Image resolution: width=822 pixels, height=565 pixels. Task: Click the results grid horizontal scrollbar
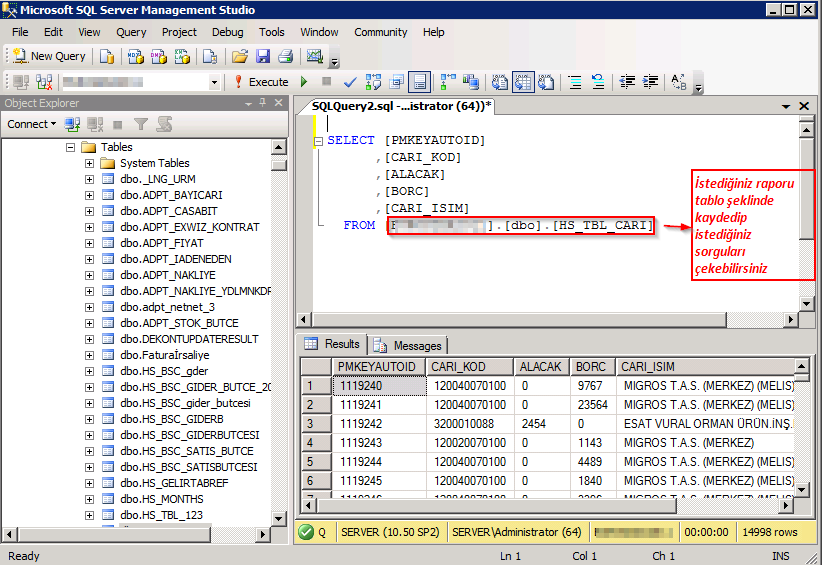click(x=497, y=506)
